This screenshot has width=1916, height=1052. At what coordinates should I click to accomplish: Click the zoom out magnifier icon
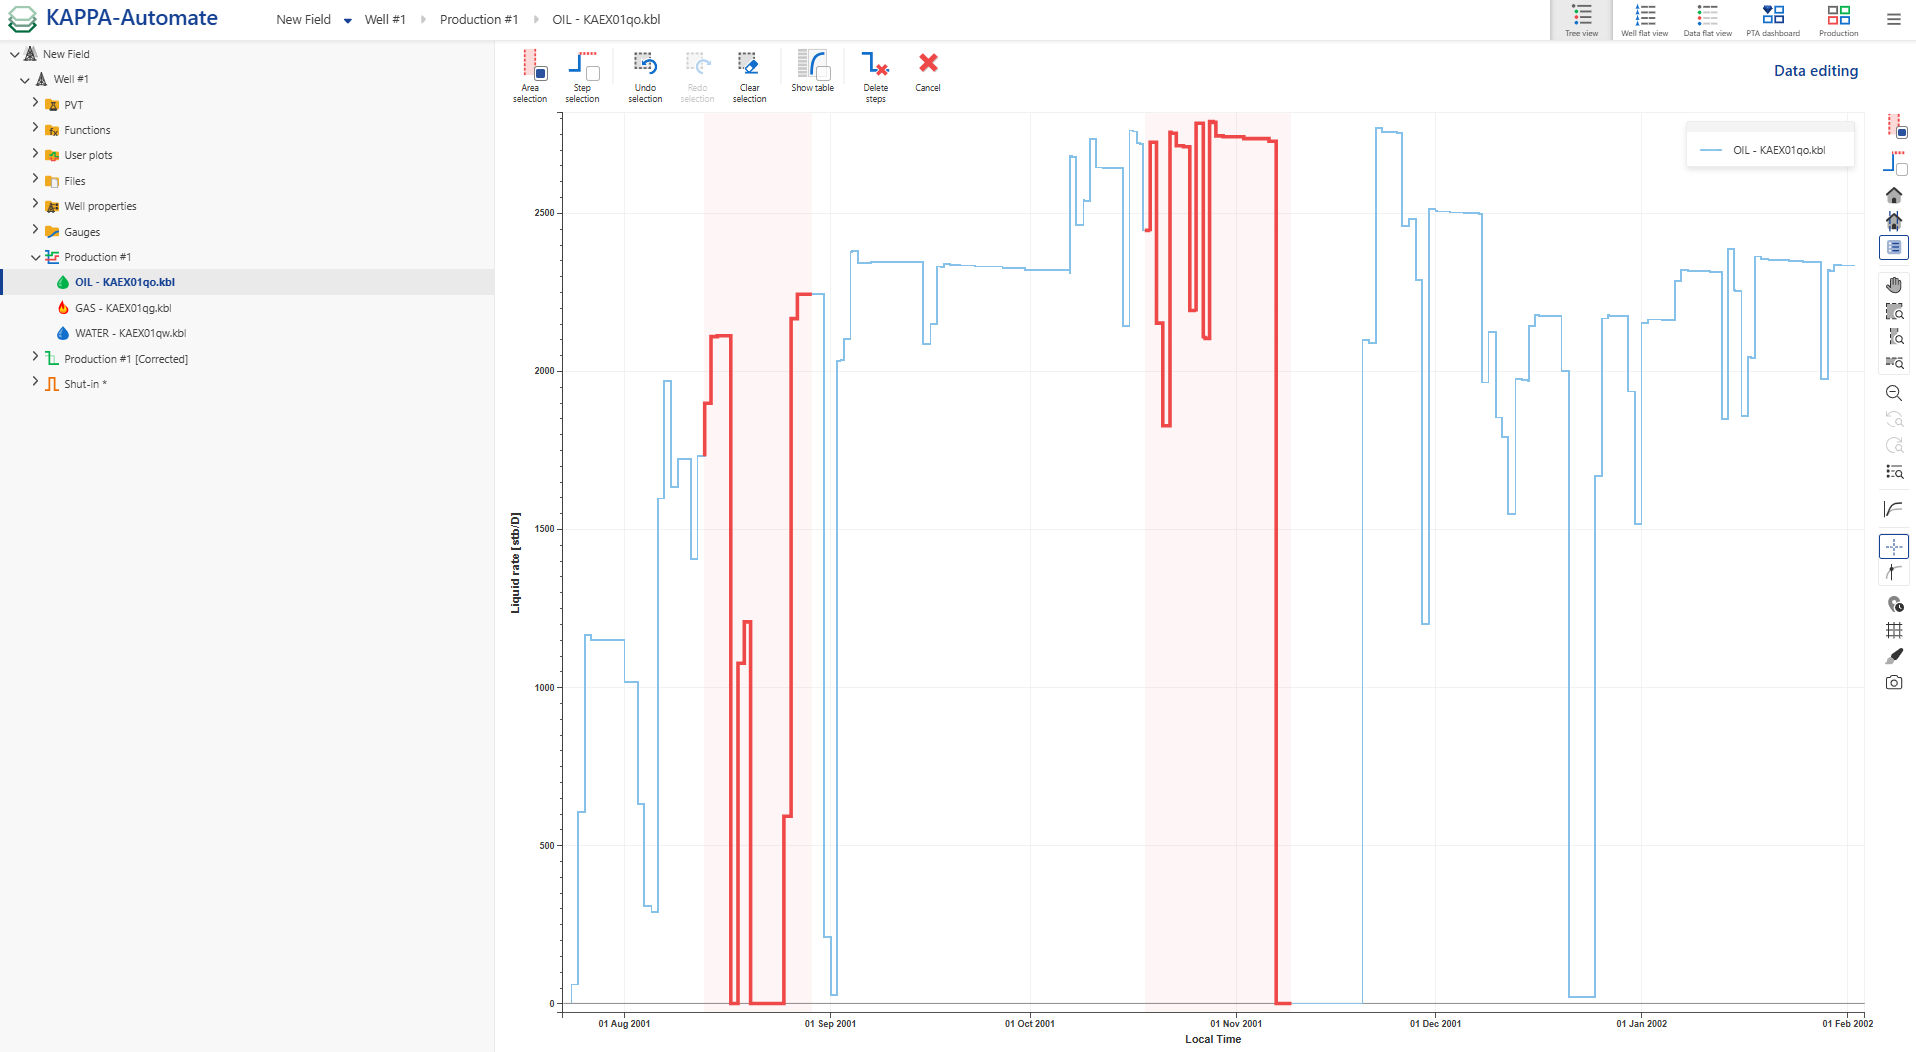click(1894, 393)
